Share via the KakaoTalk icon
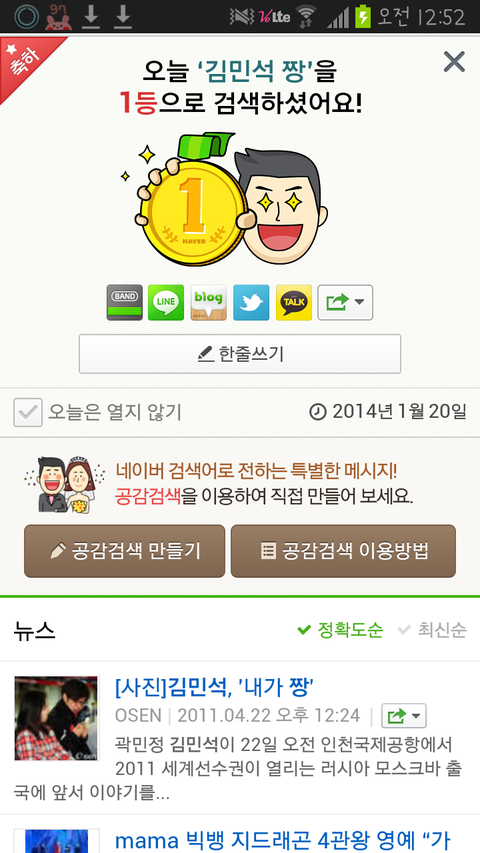This screenshot has height=853, width=480. (x=294, y=302)
